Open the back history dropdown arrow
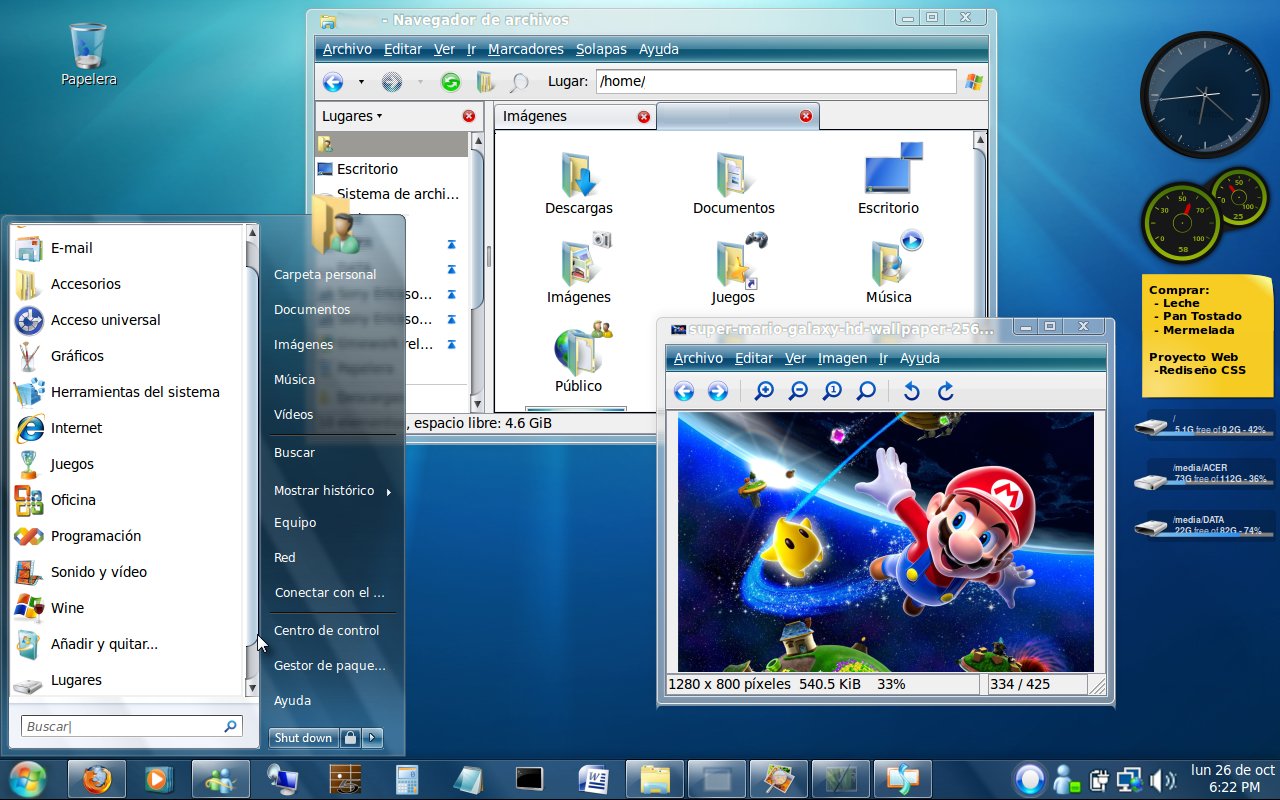This screenshot has width=1280, height=800. click(x=361, y=82)
